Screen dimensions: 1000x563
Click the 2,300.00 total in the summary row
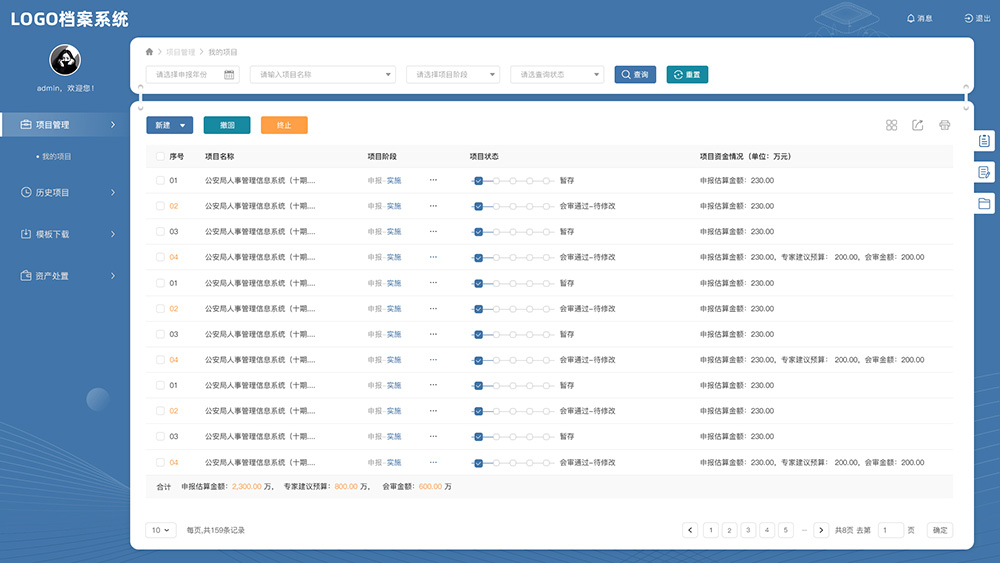click(x=247, y=486)
